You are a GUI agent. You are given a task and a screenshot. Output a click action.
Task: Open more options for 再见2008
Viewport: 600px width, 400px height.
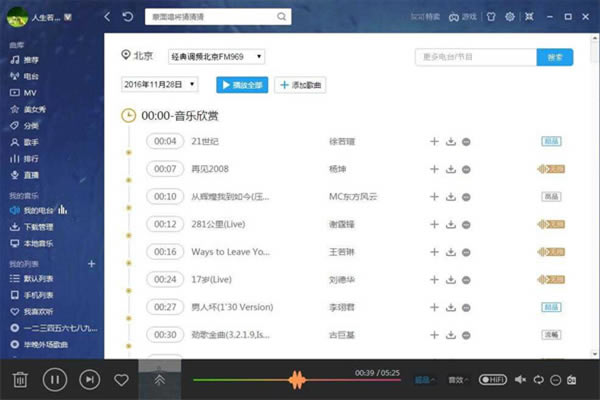point(466,169)
